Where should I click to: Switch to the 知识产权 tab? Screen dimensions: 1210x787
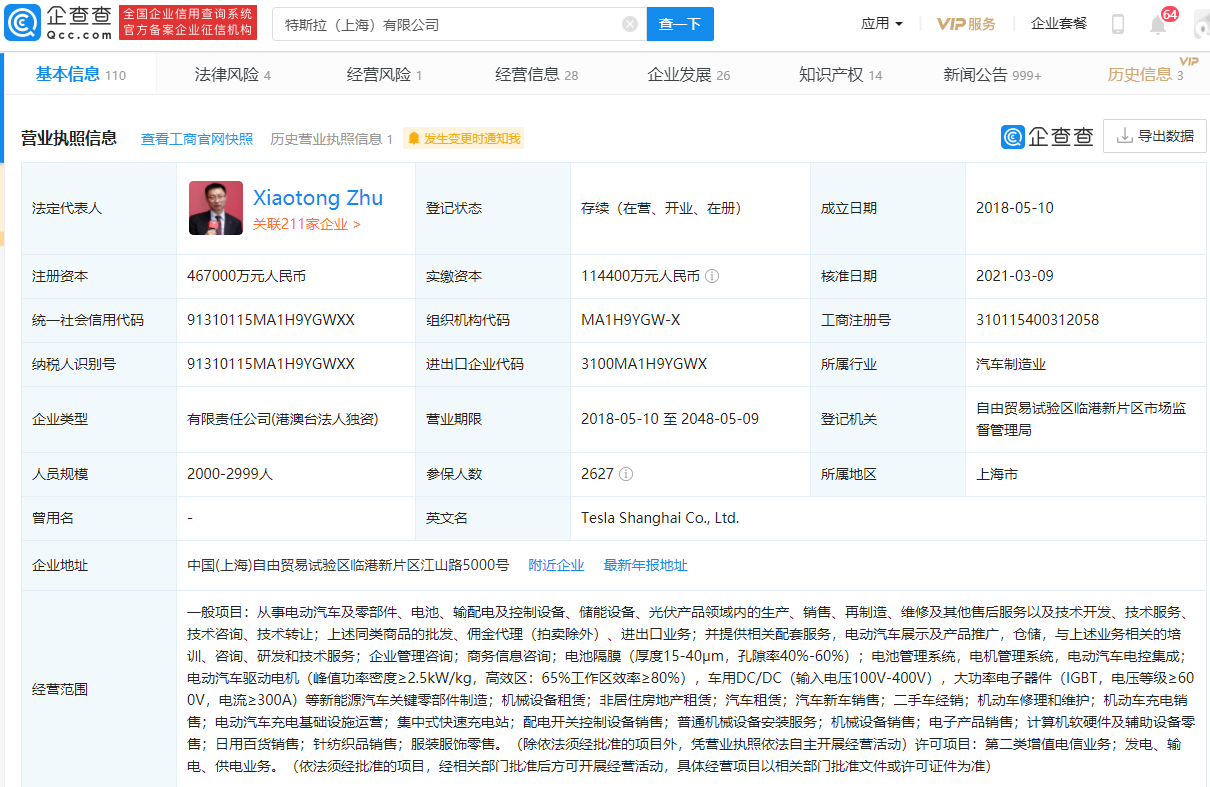pos(840,74)
